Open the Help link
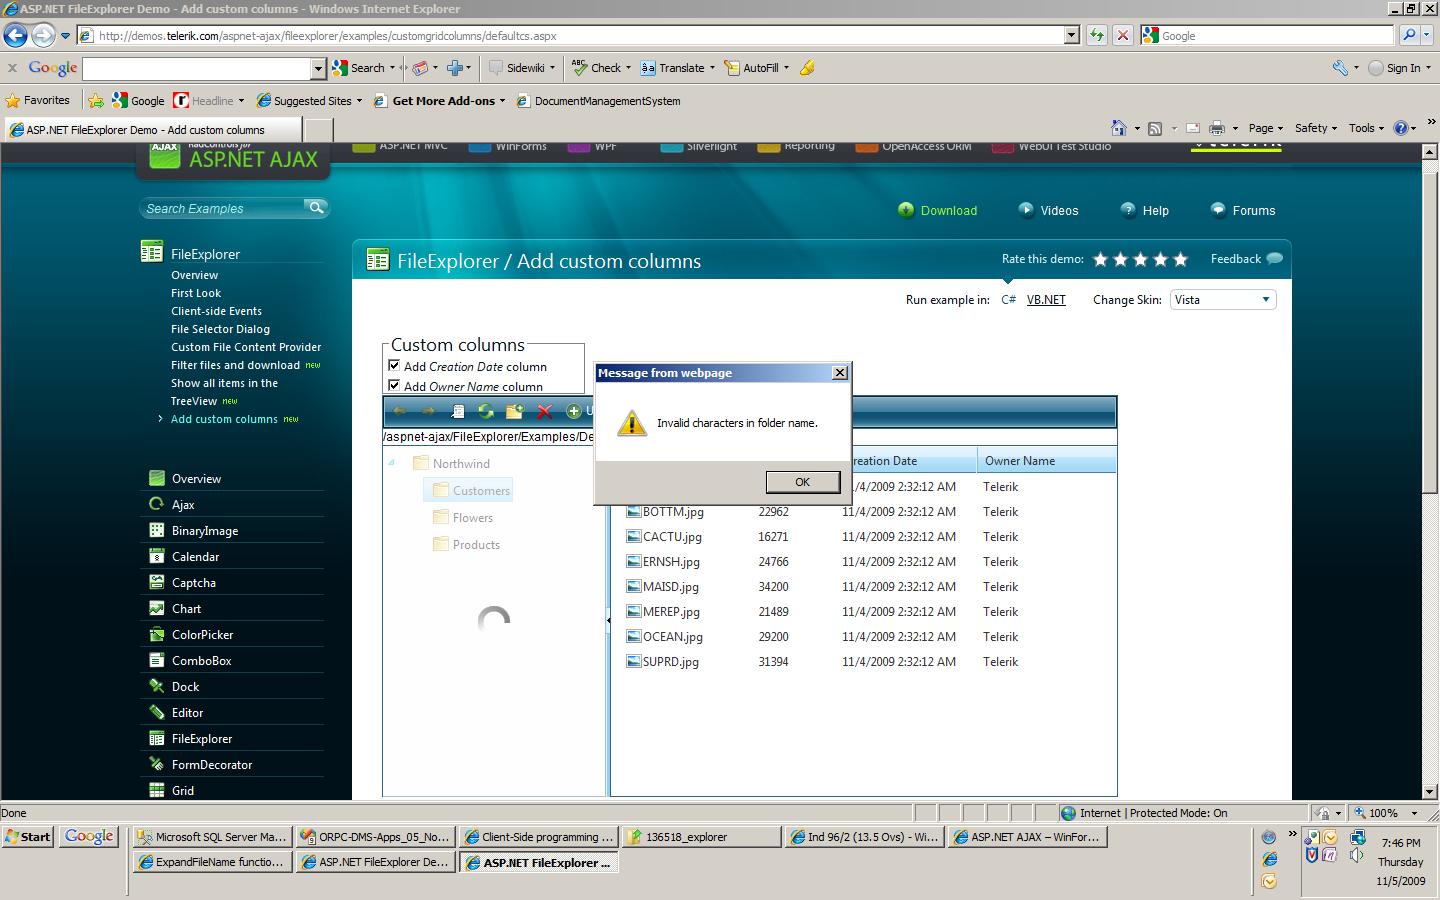Image resolution: width=1440 pixels, height=900 pixels. (x=1144, y=210)
